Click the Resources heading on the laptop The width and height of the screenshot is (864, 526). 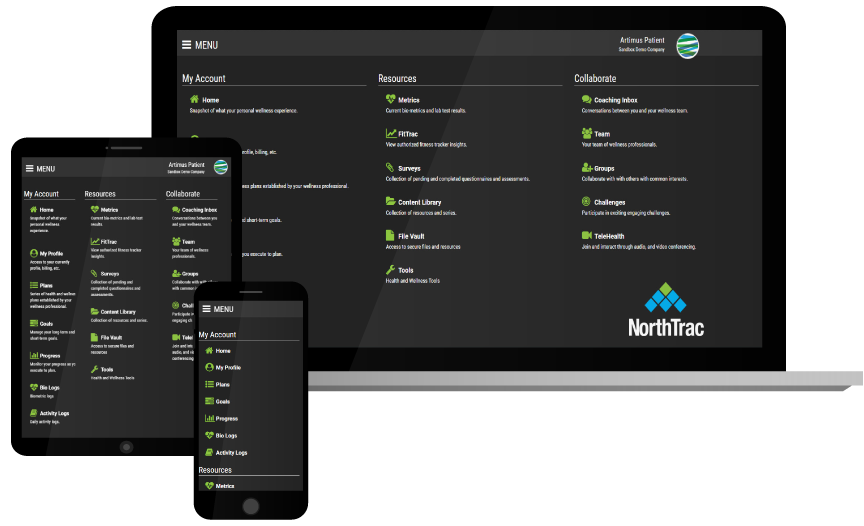397,78
